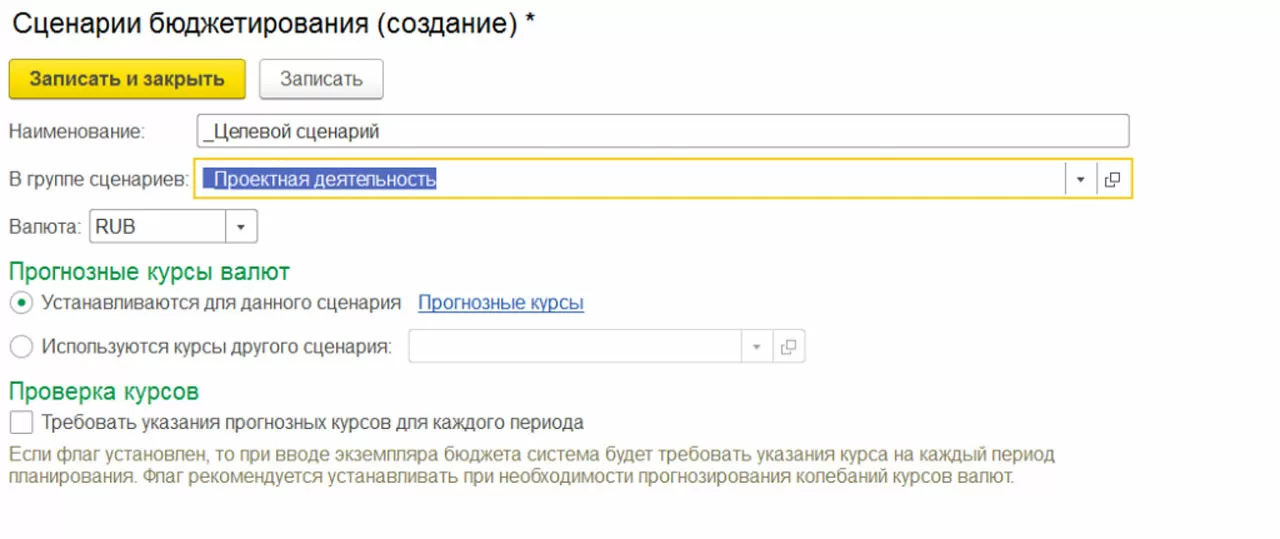This screenshot has height=539, width=1280.
Task: Click into the Наименование text field
Action: pos(662,131)
